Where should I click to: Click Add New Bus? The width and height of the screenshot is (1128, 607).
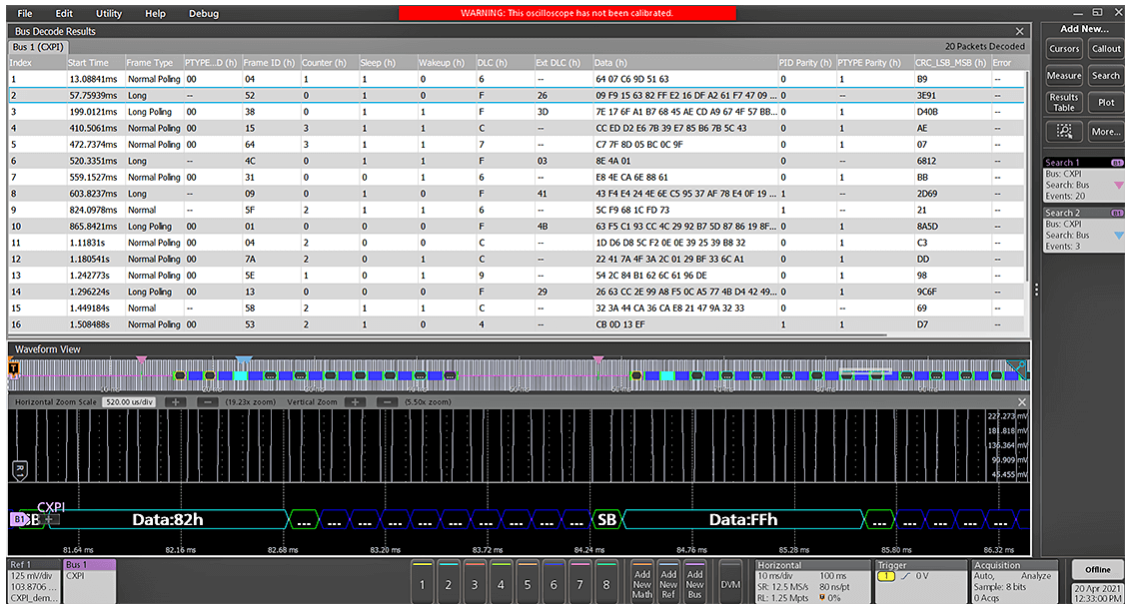coord(695,582)
